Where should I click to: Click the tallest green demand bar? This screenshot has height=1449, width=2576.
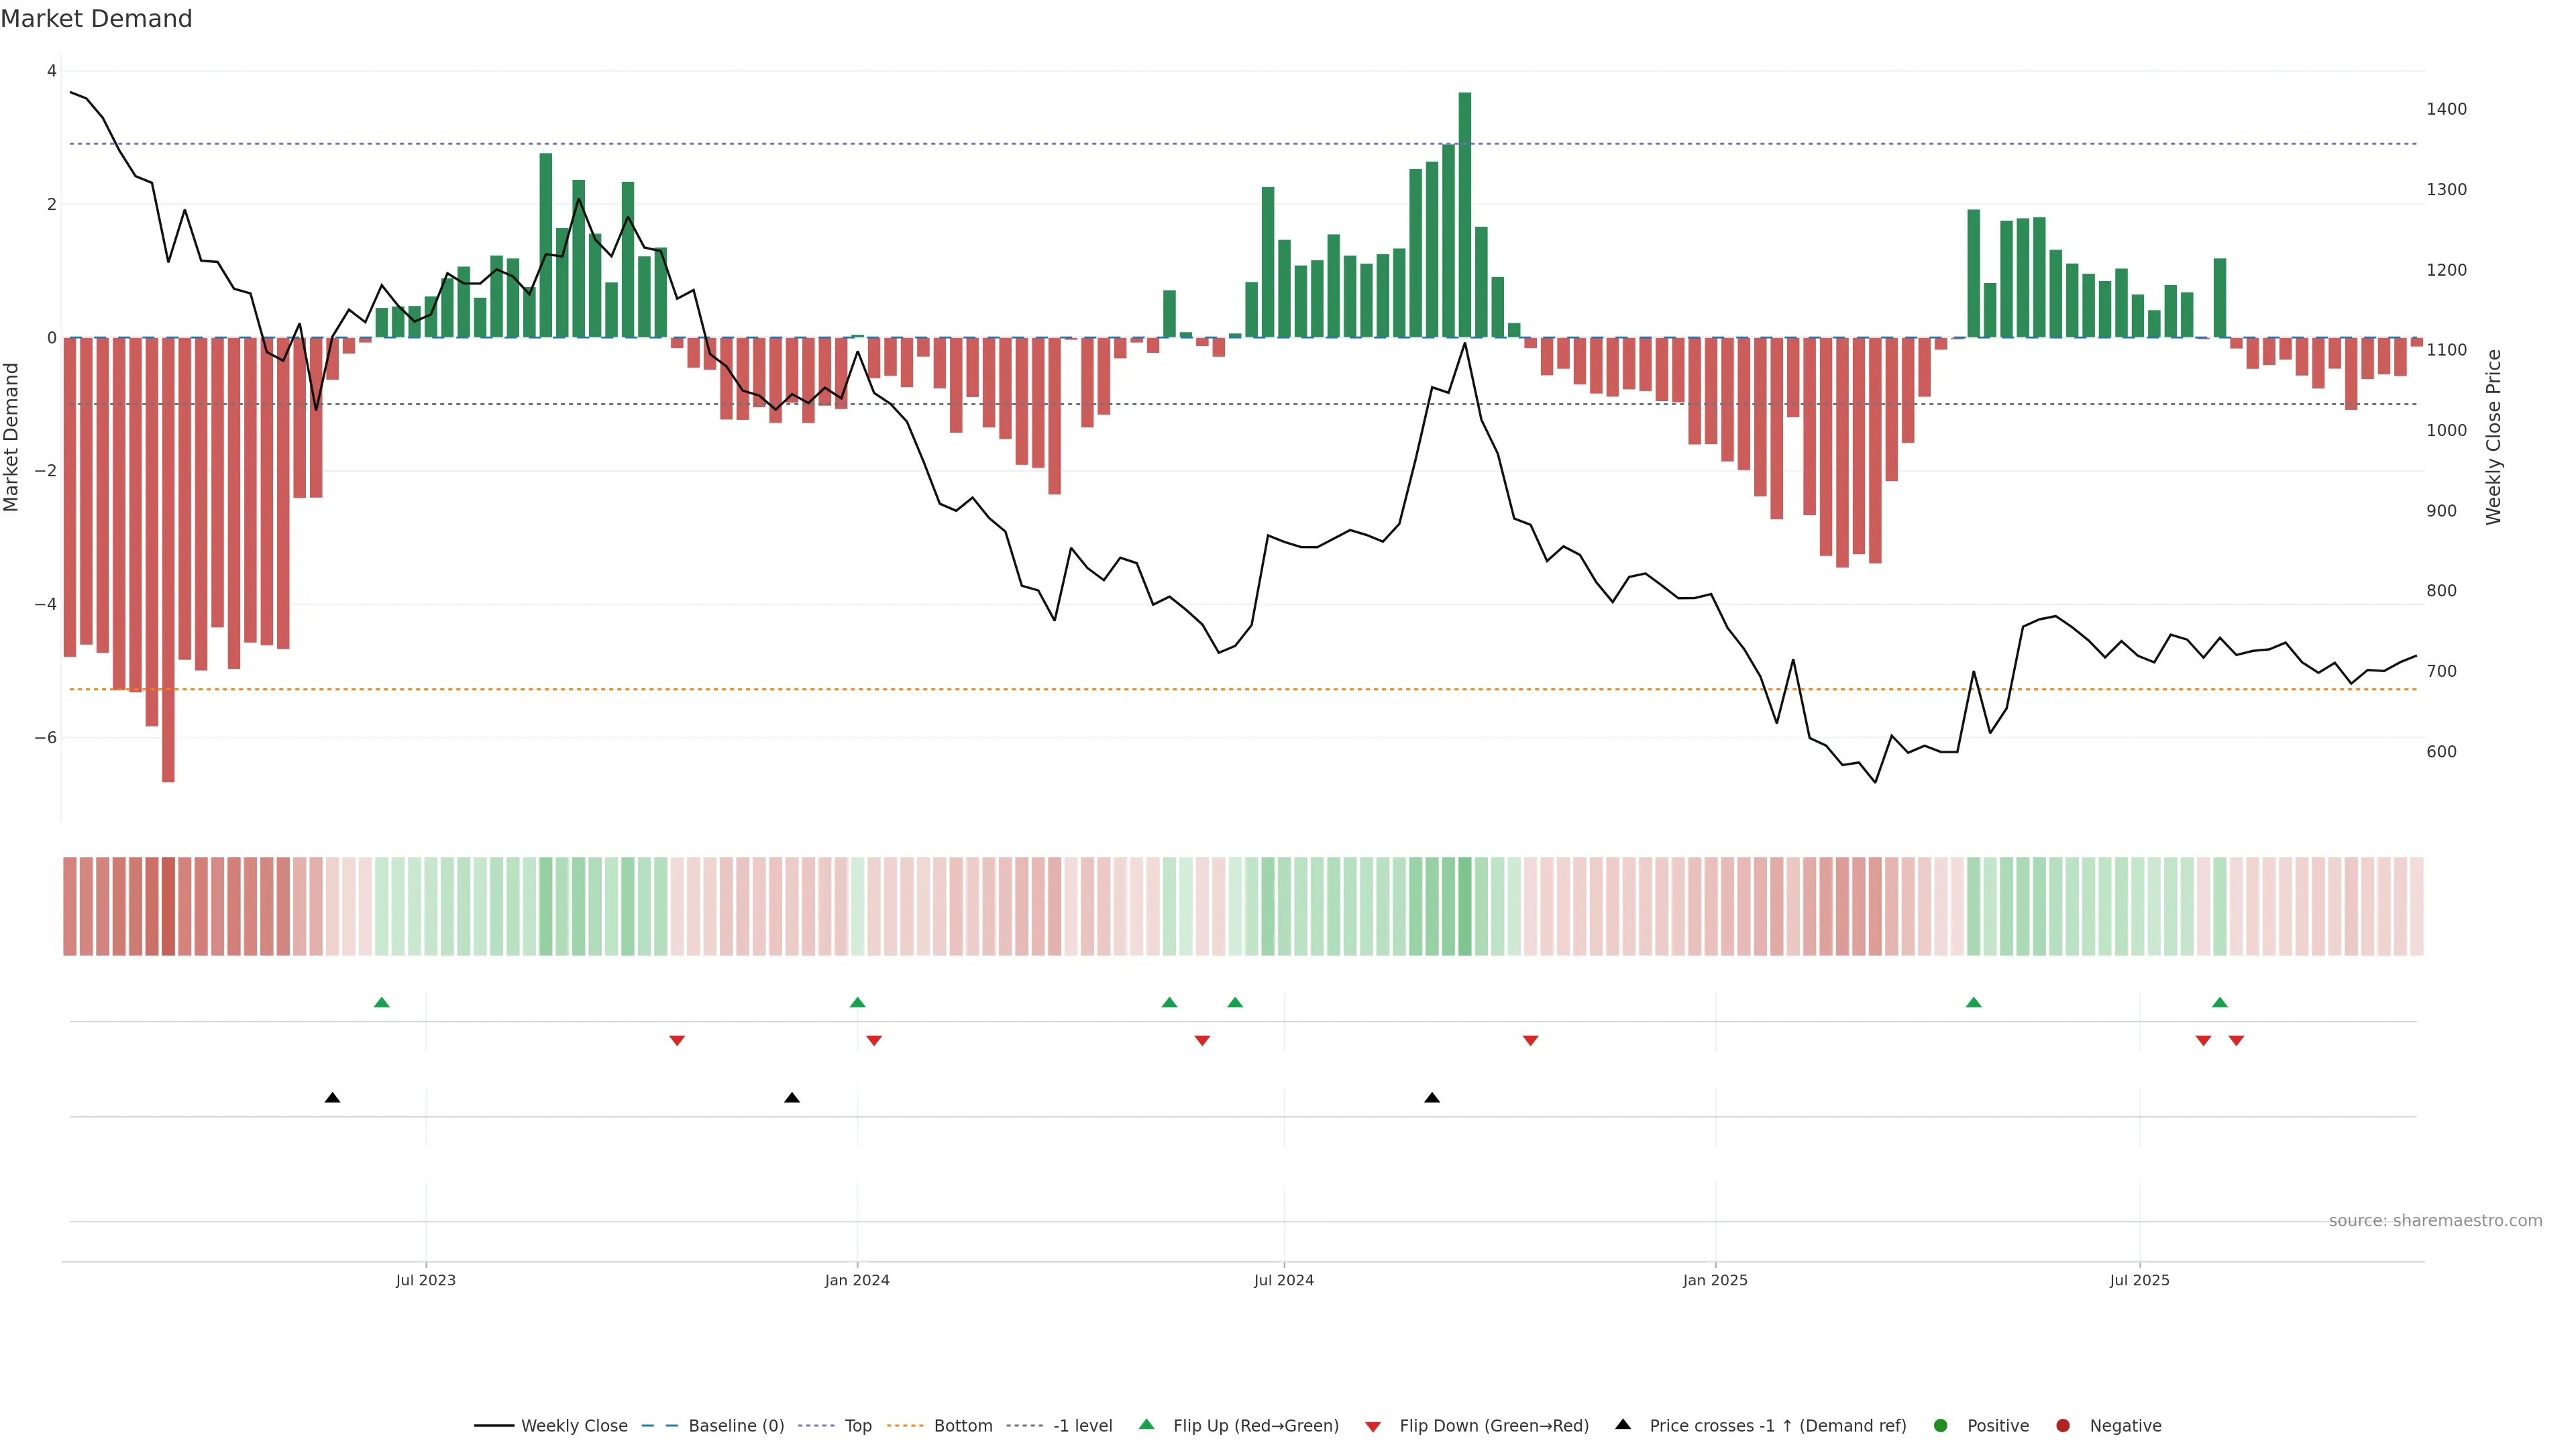pos(1464,215)
